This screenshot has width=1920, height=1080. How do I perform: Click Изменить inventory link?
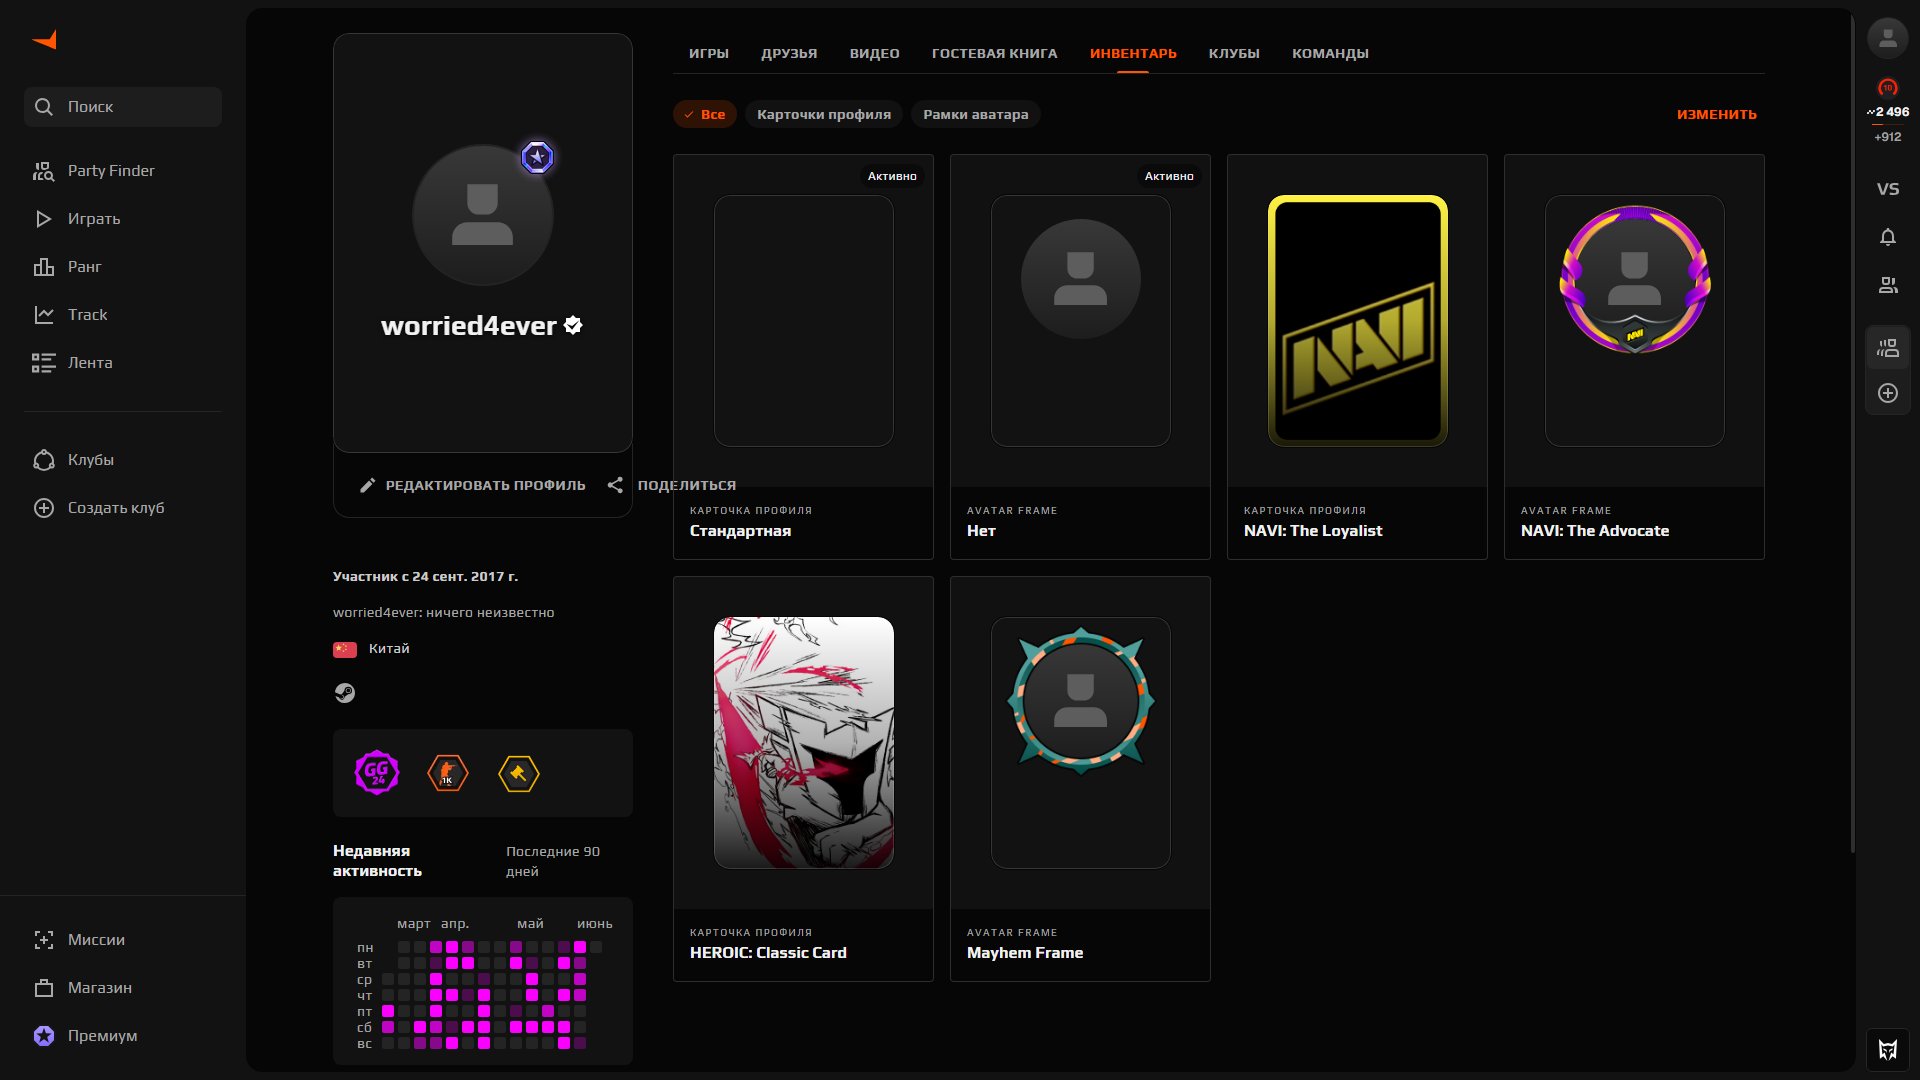pos(1717,115)
